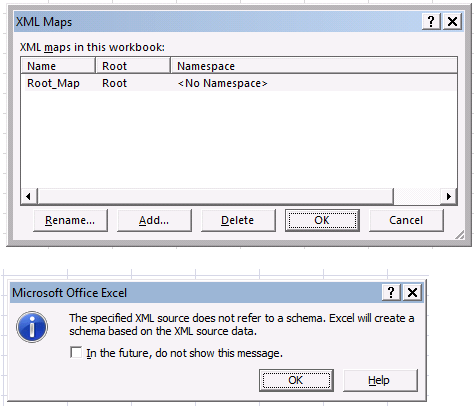Confirm XML Maps dialog with OK

[322, 220]
